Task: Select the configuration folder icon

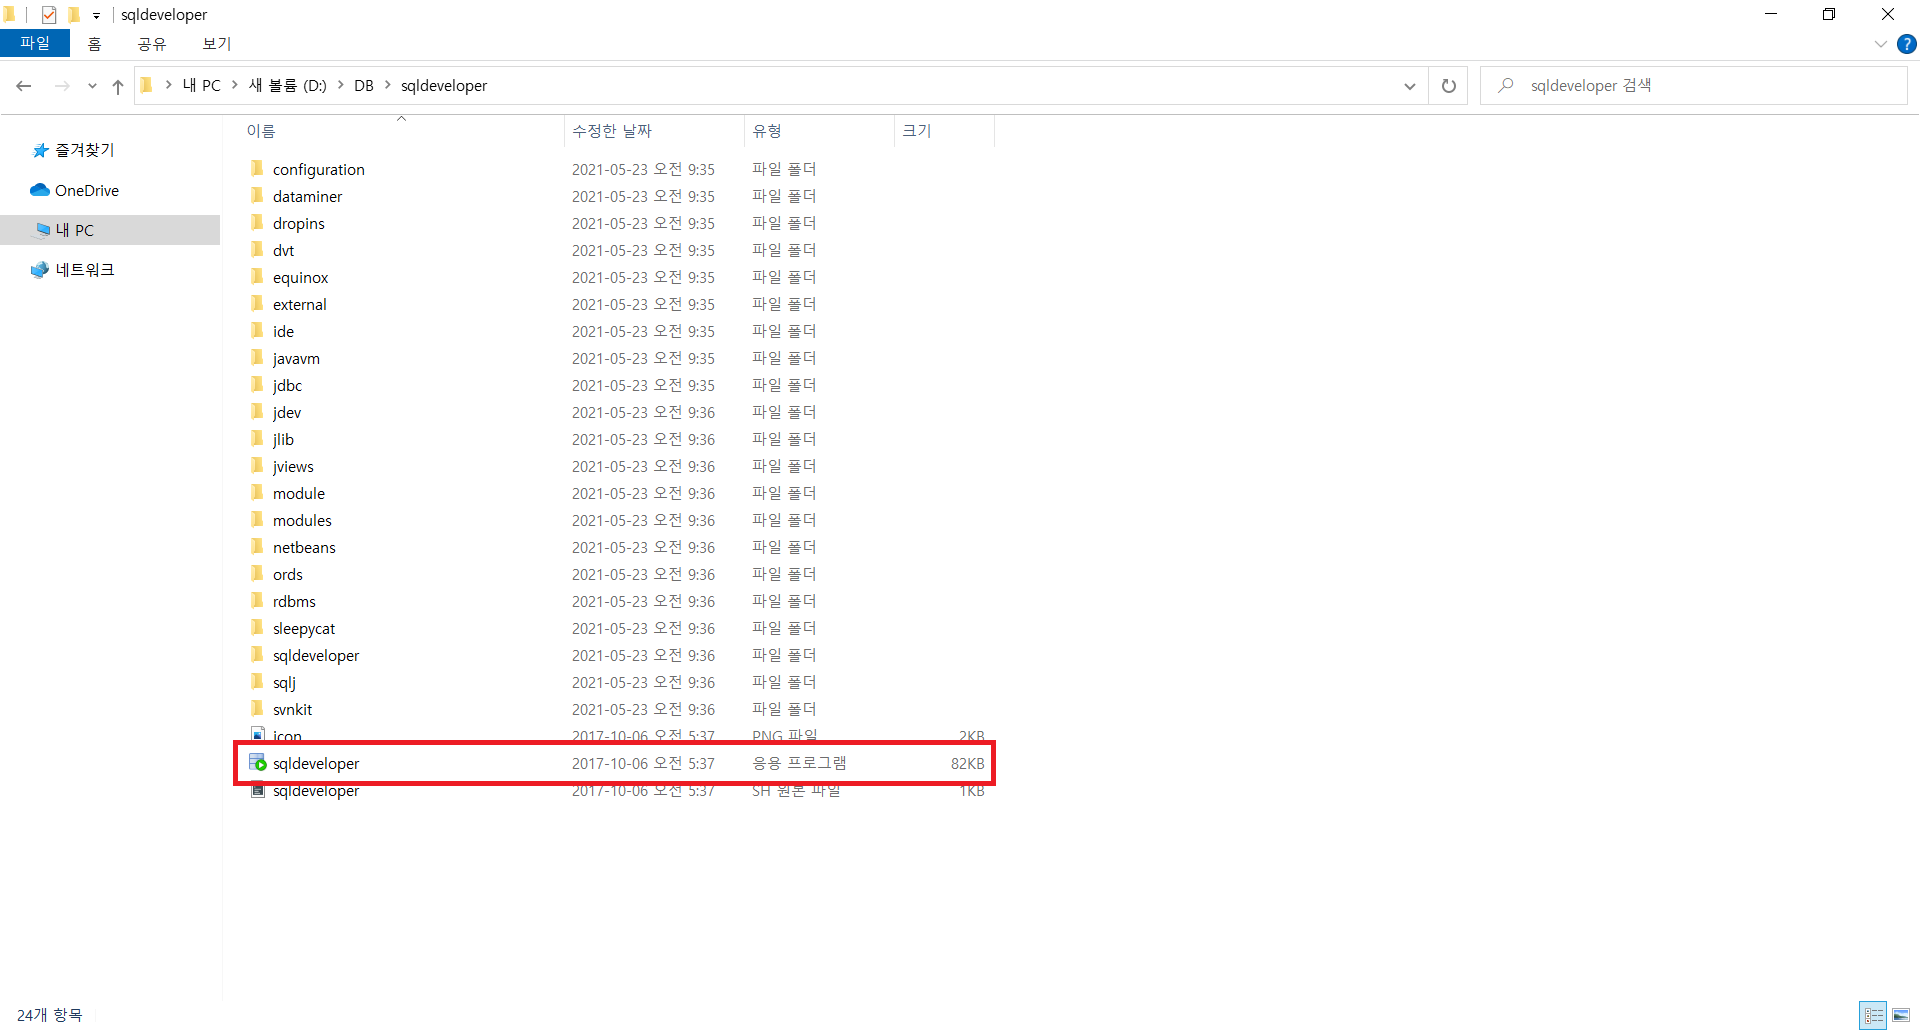Action: point(257,169)
